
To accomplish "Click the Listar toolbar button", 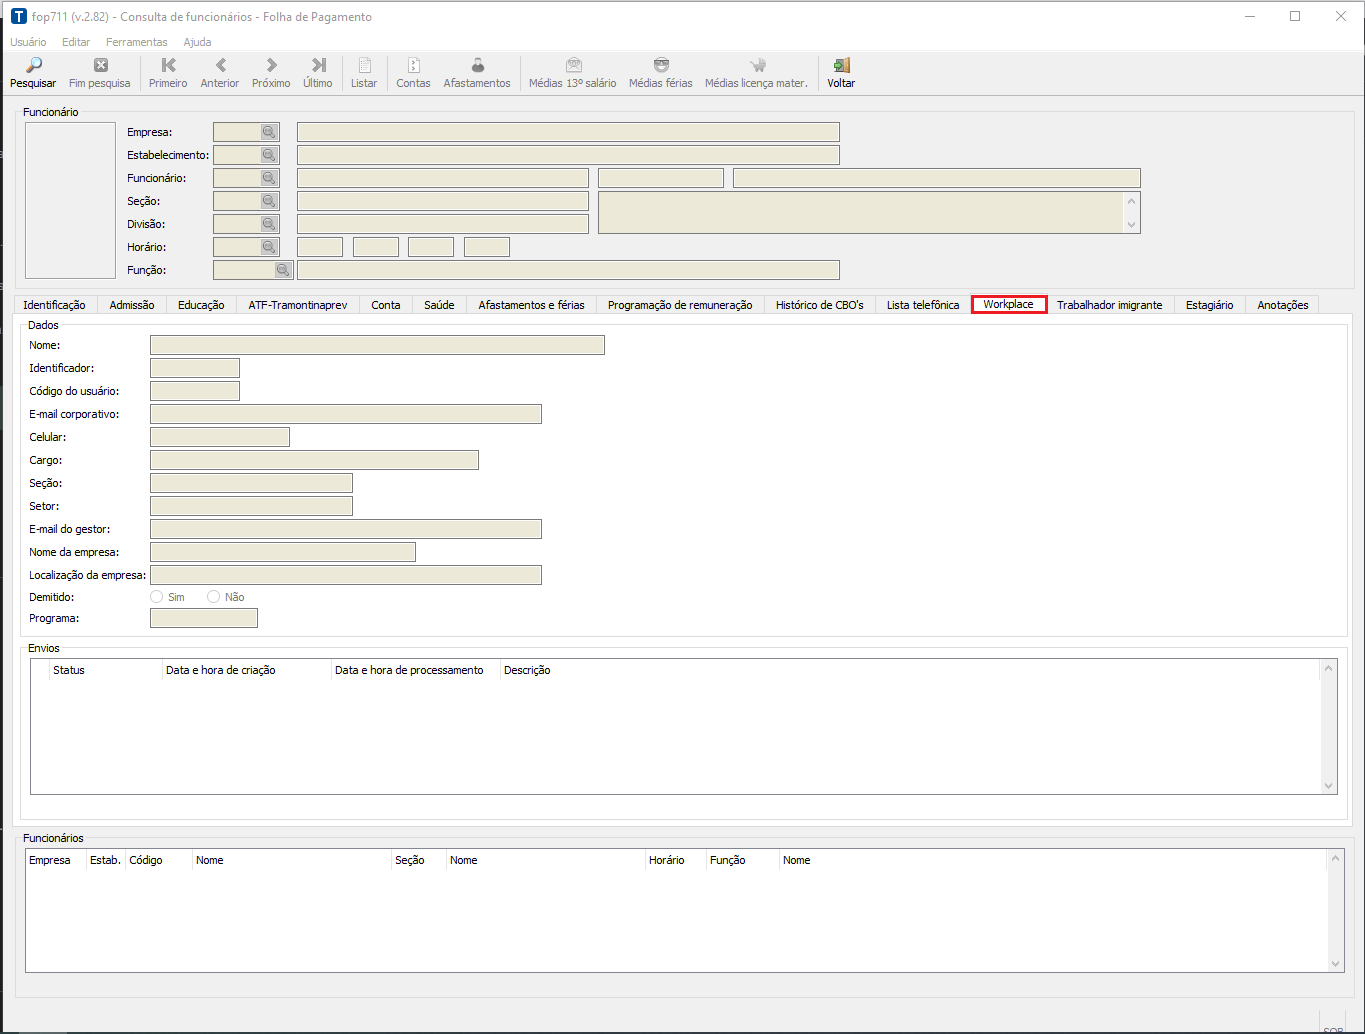I will [x=364, y=66].
